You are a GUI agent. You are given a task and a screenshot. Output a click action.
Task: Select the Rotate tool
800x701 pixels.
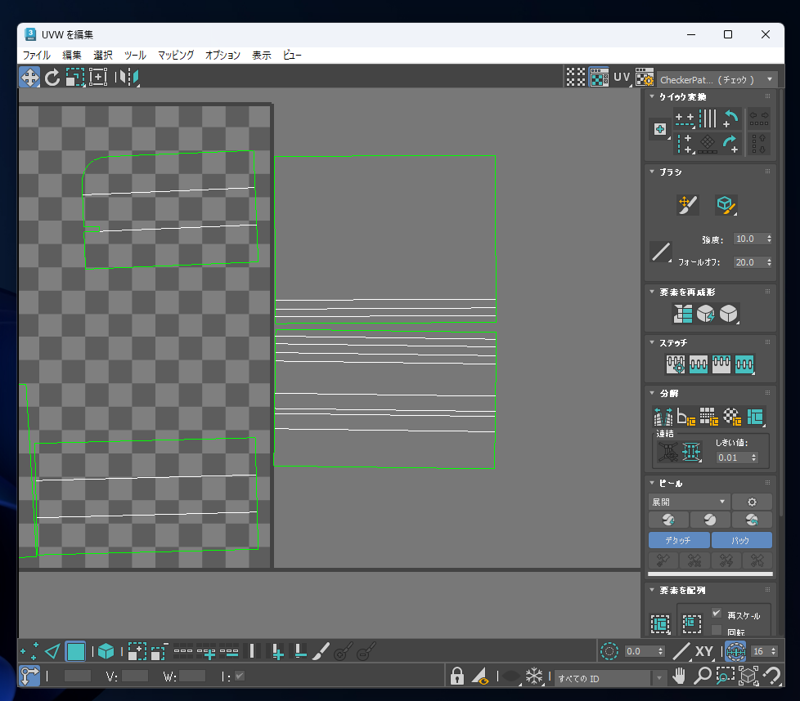coord(52,78)
